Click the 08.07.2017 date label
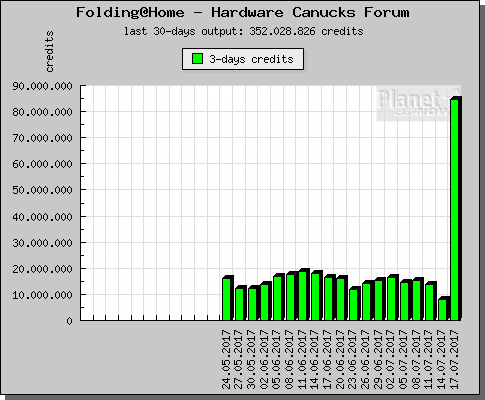Image resolution: width=485 pixels, height=400 pixels. point(416,360)
